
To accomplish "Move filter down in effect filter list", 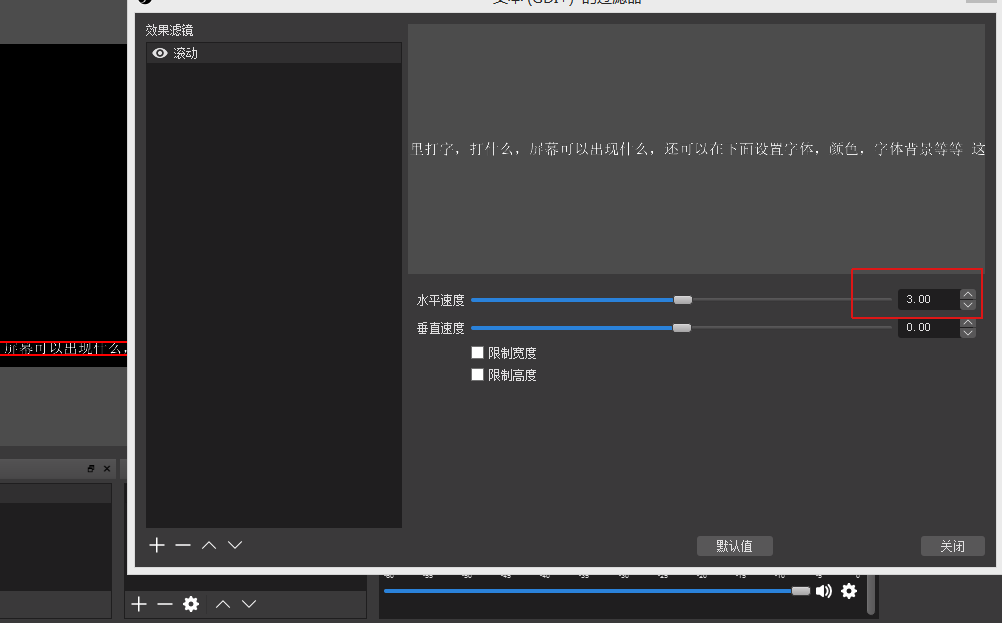I will 235,545.
